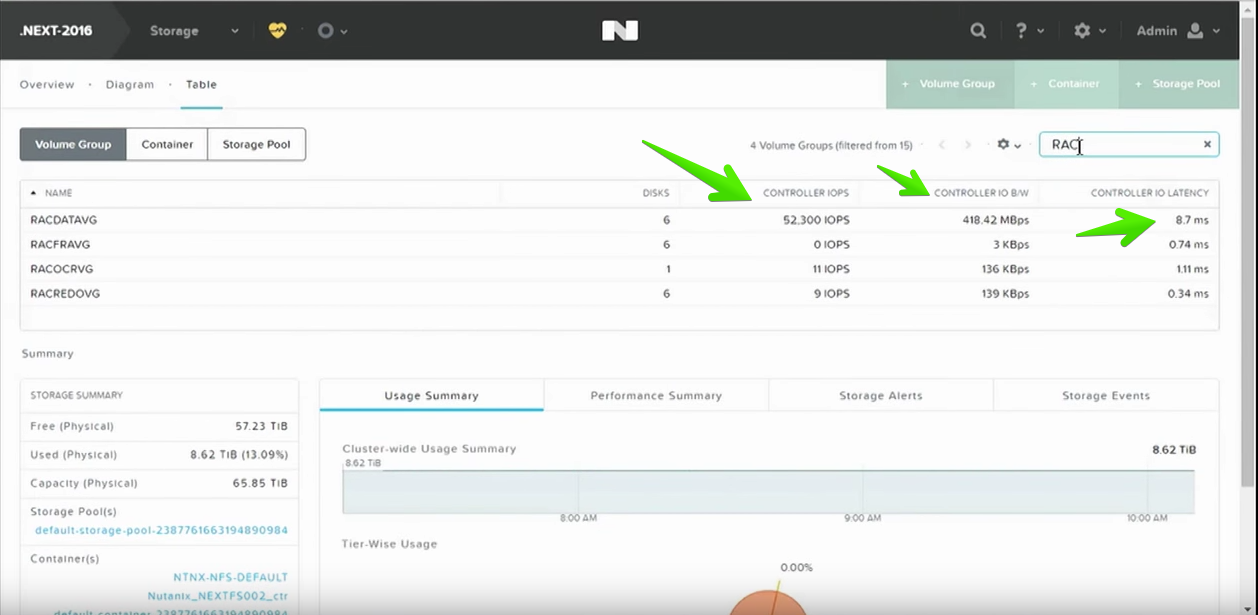The height and width of the screenshot is (615, 1258).
Task: Go to previous page arrow
Action: [942, 145]
